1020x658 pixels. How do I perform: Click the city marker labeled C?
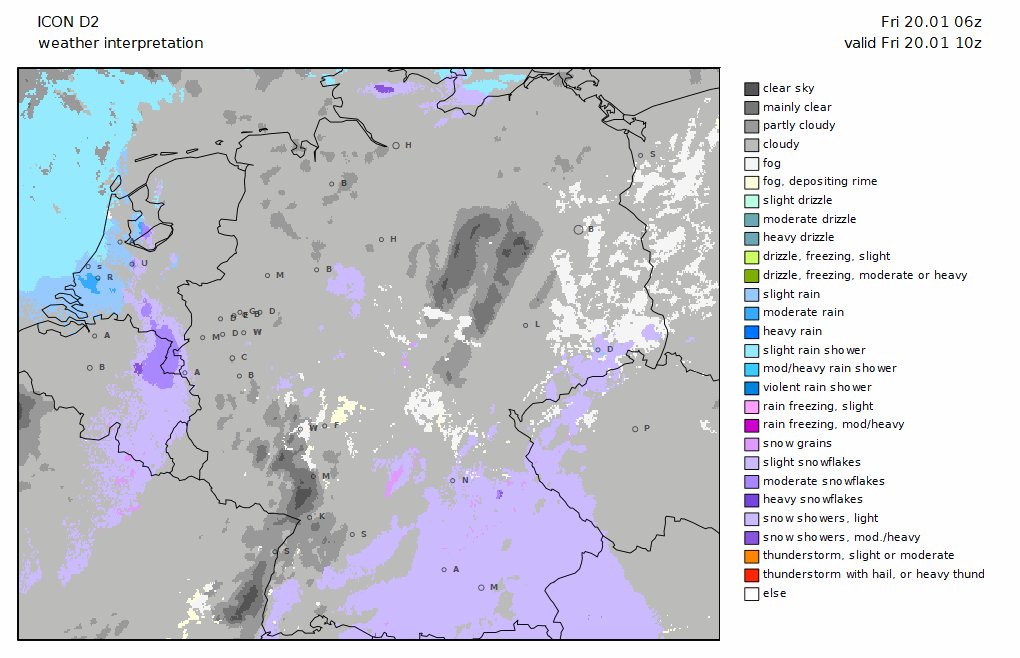(x=232, y=358)
